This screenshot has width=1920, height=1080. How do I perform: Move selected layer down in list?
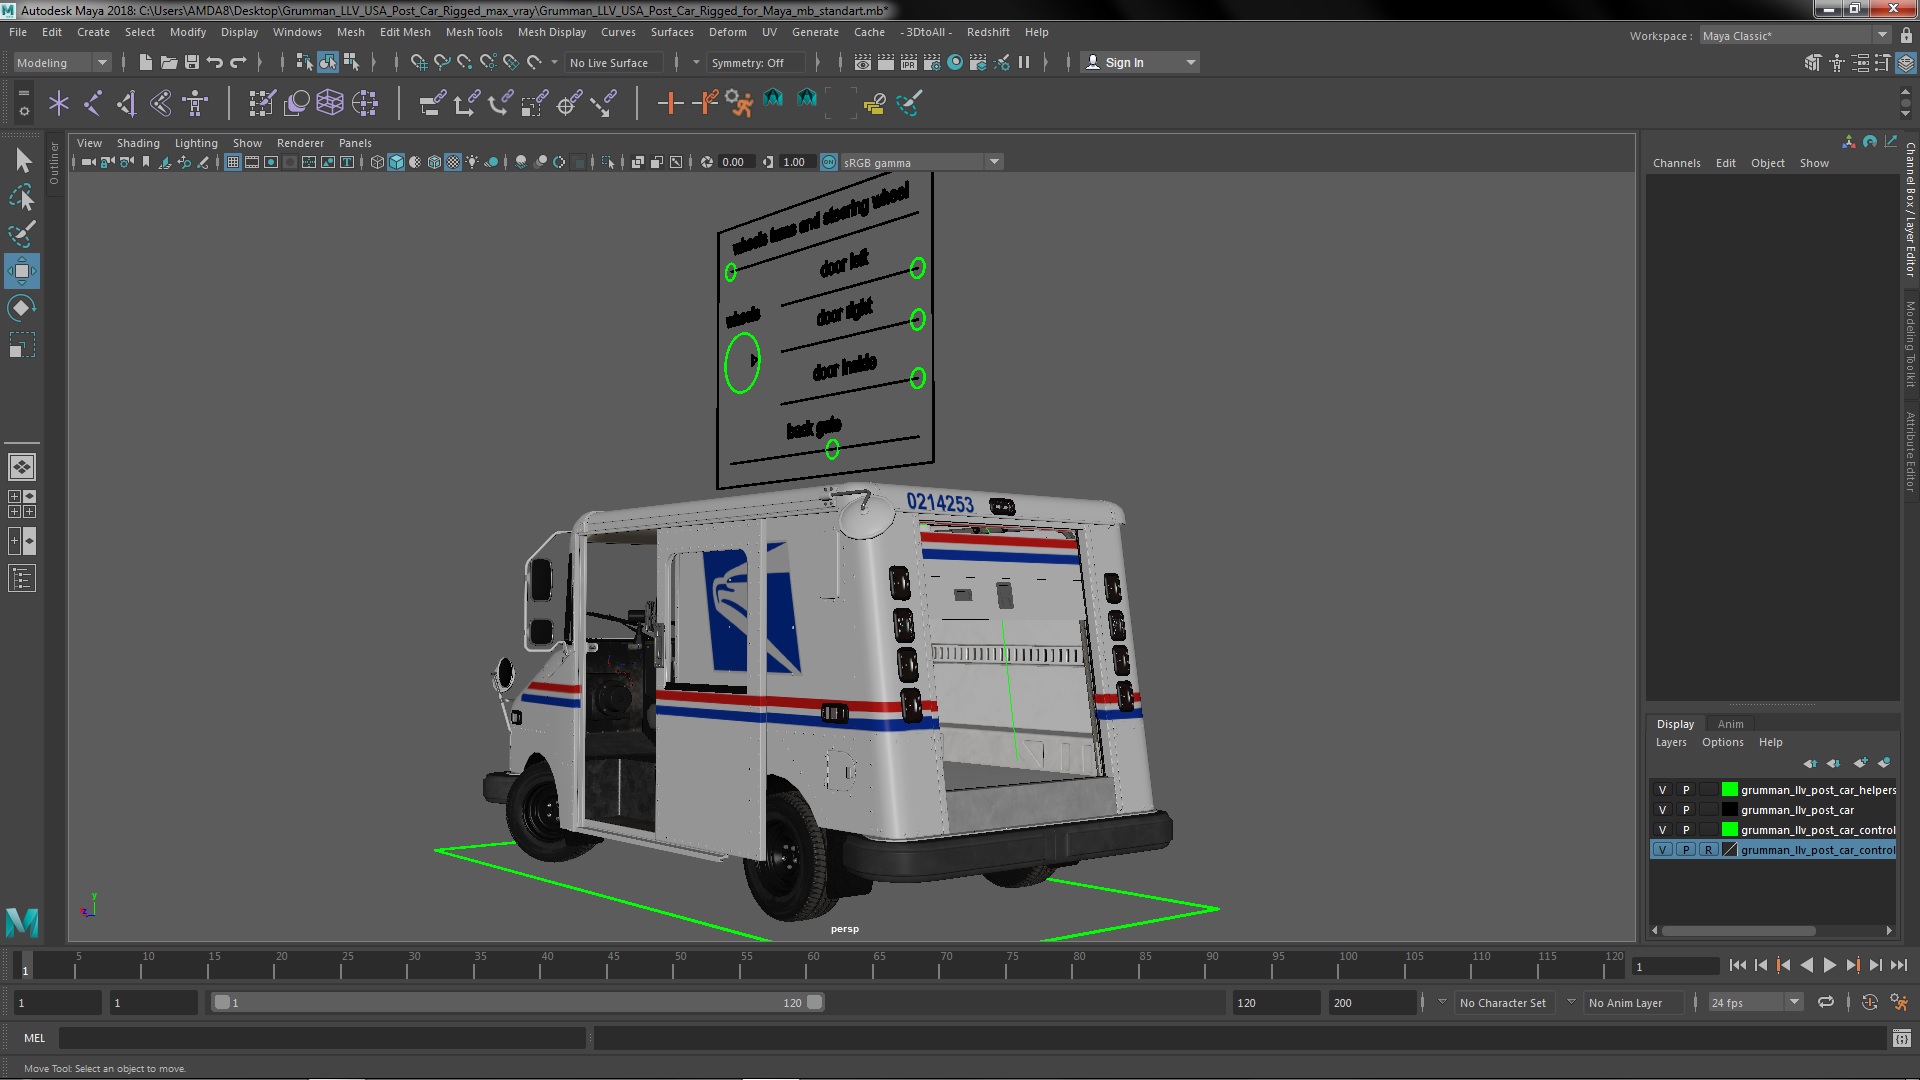coord(1833,763)
